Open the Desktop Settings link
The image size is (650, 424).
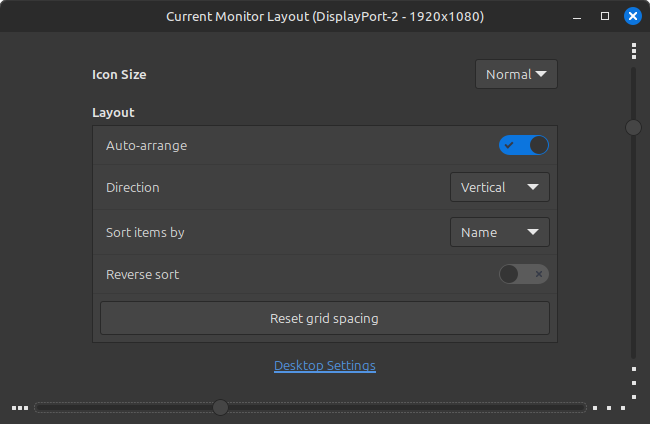tap(325, 366)
